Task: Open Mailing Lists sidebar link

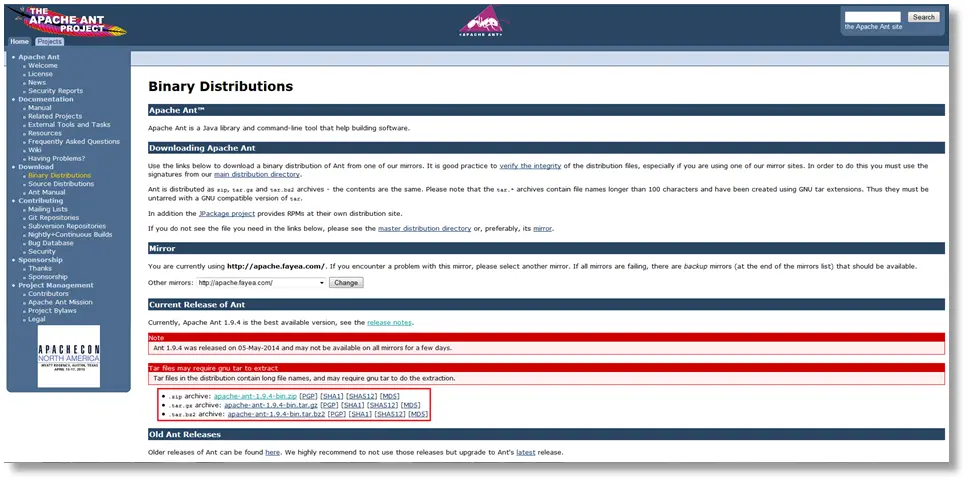Action: click(48, 209)
